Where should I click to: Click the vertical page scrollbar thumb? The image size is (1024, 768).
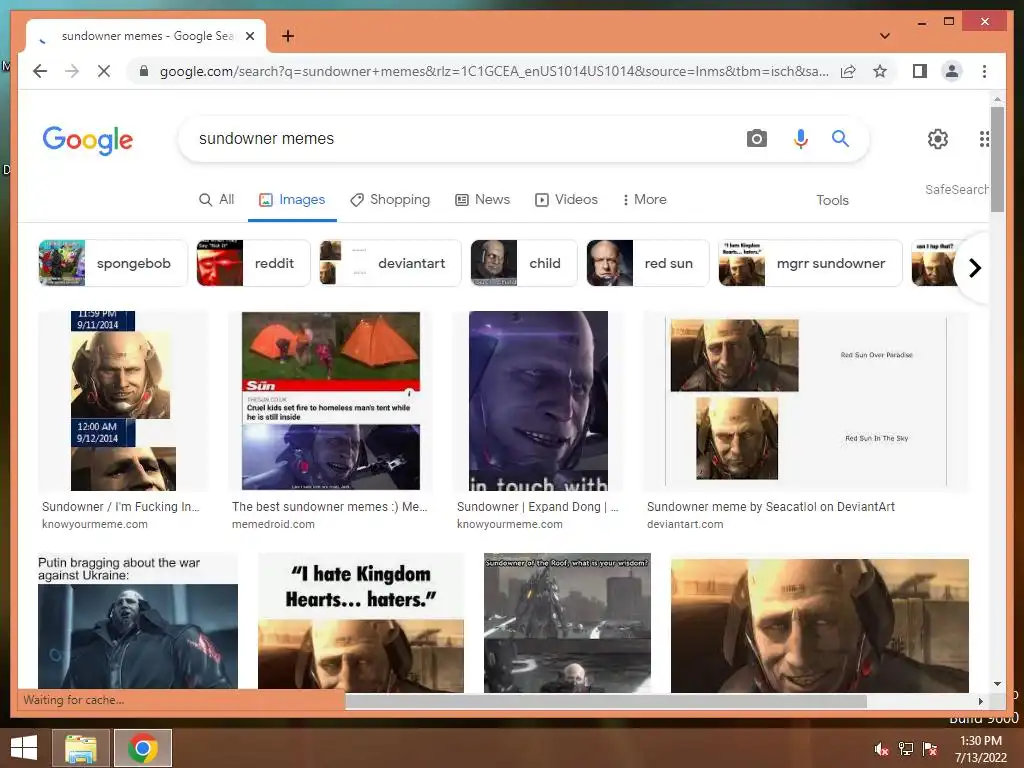997,159
